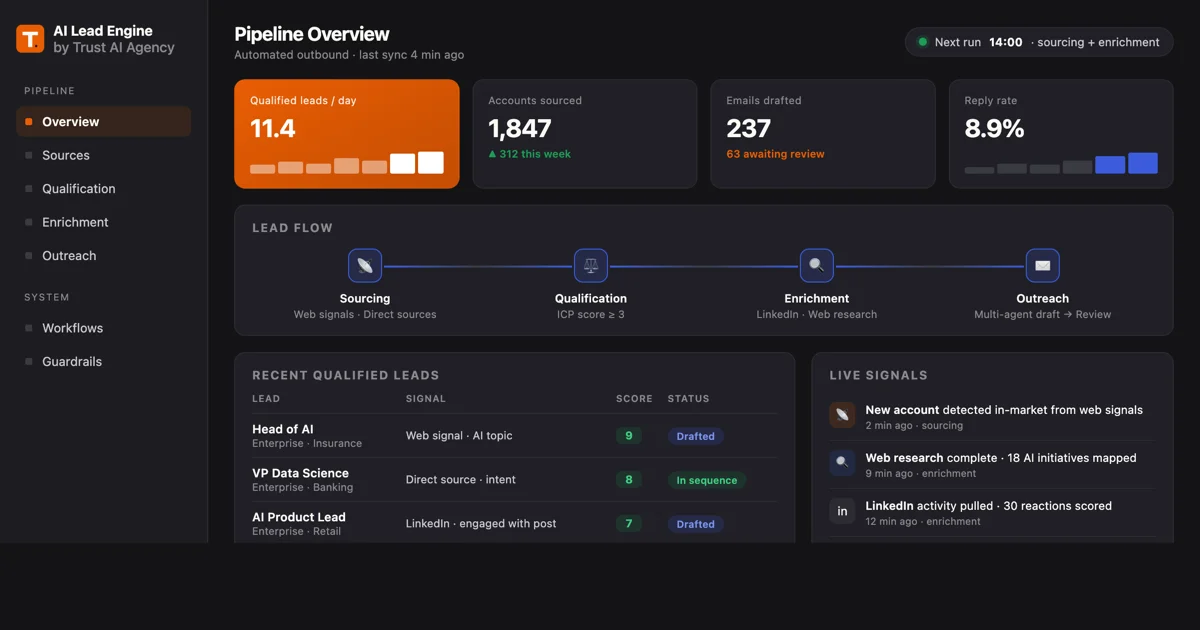This screenshot has height=630, width=1200.
Task: Go to Sources in the sidebar
Action: pos(104,155)
